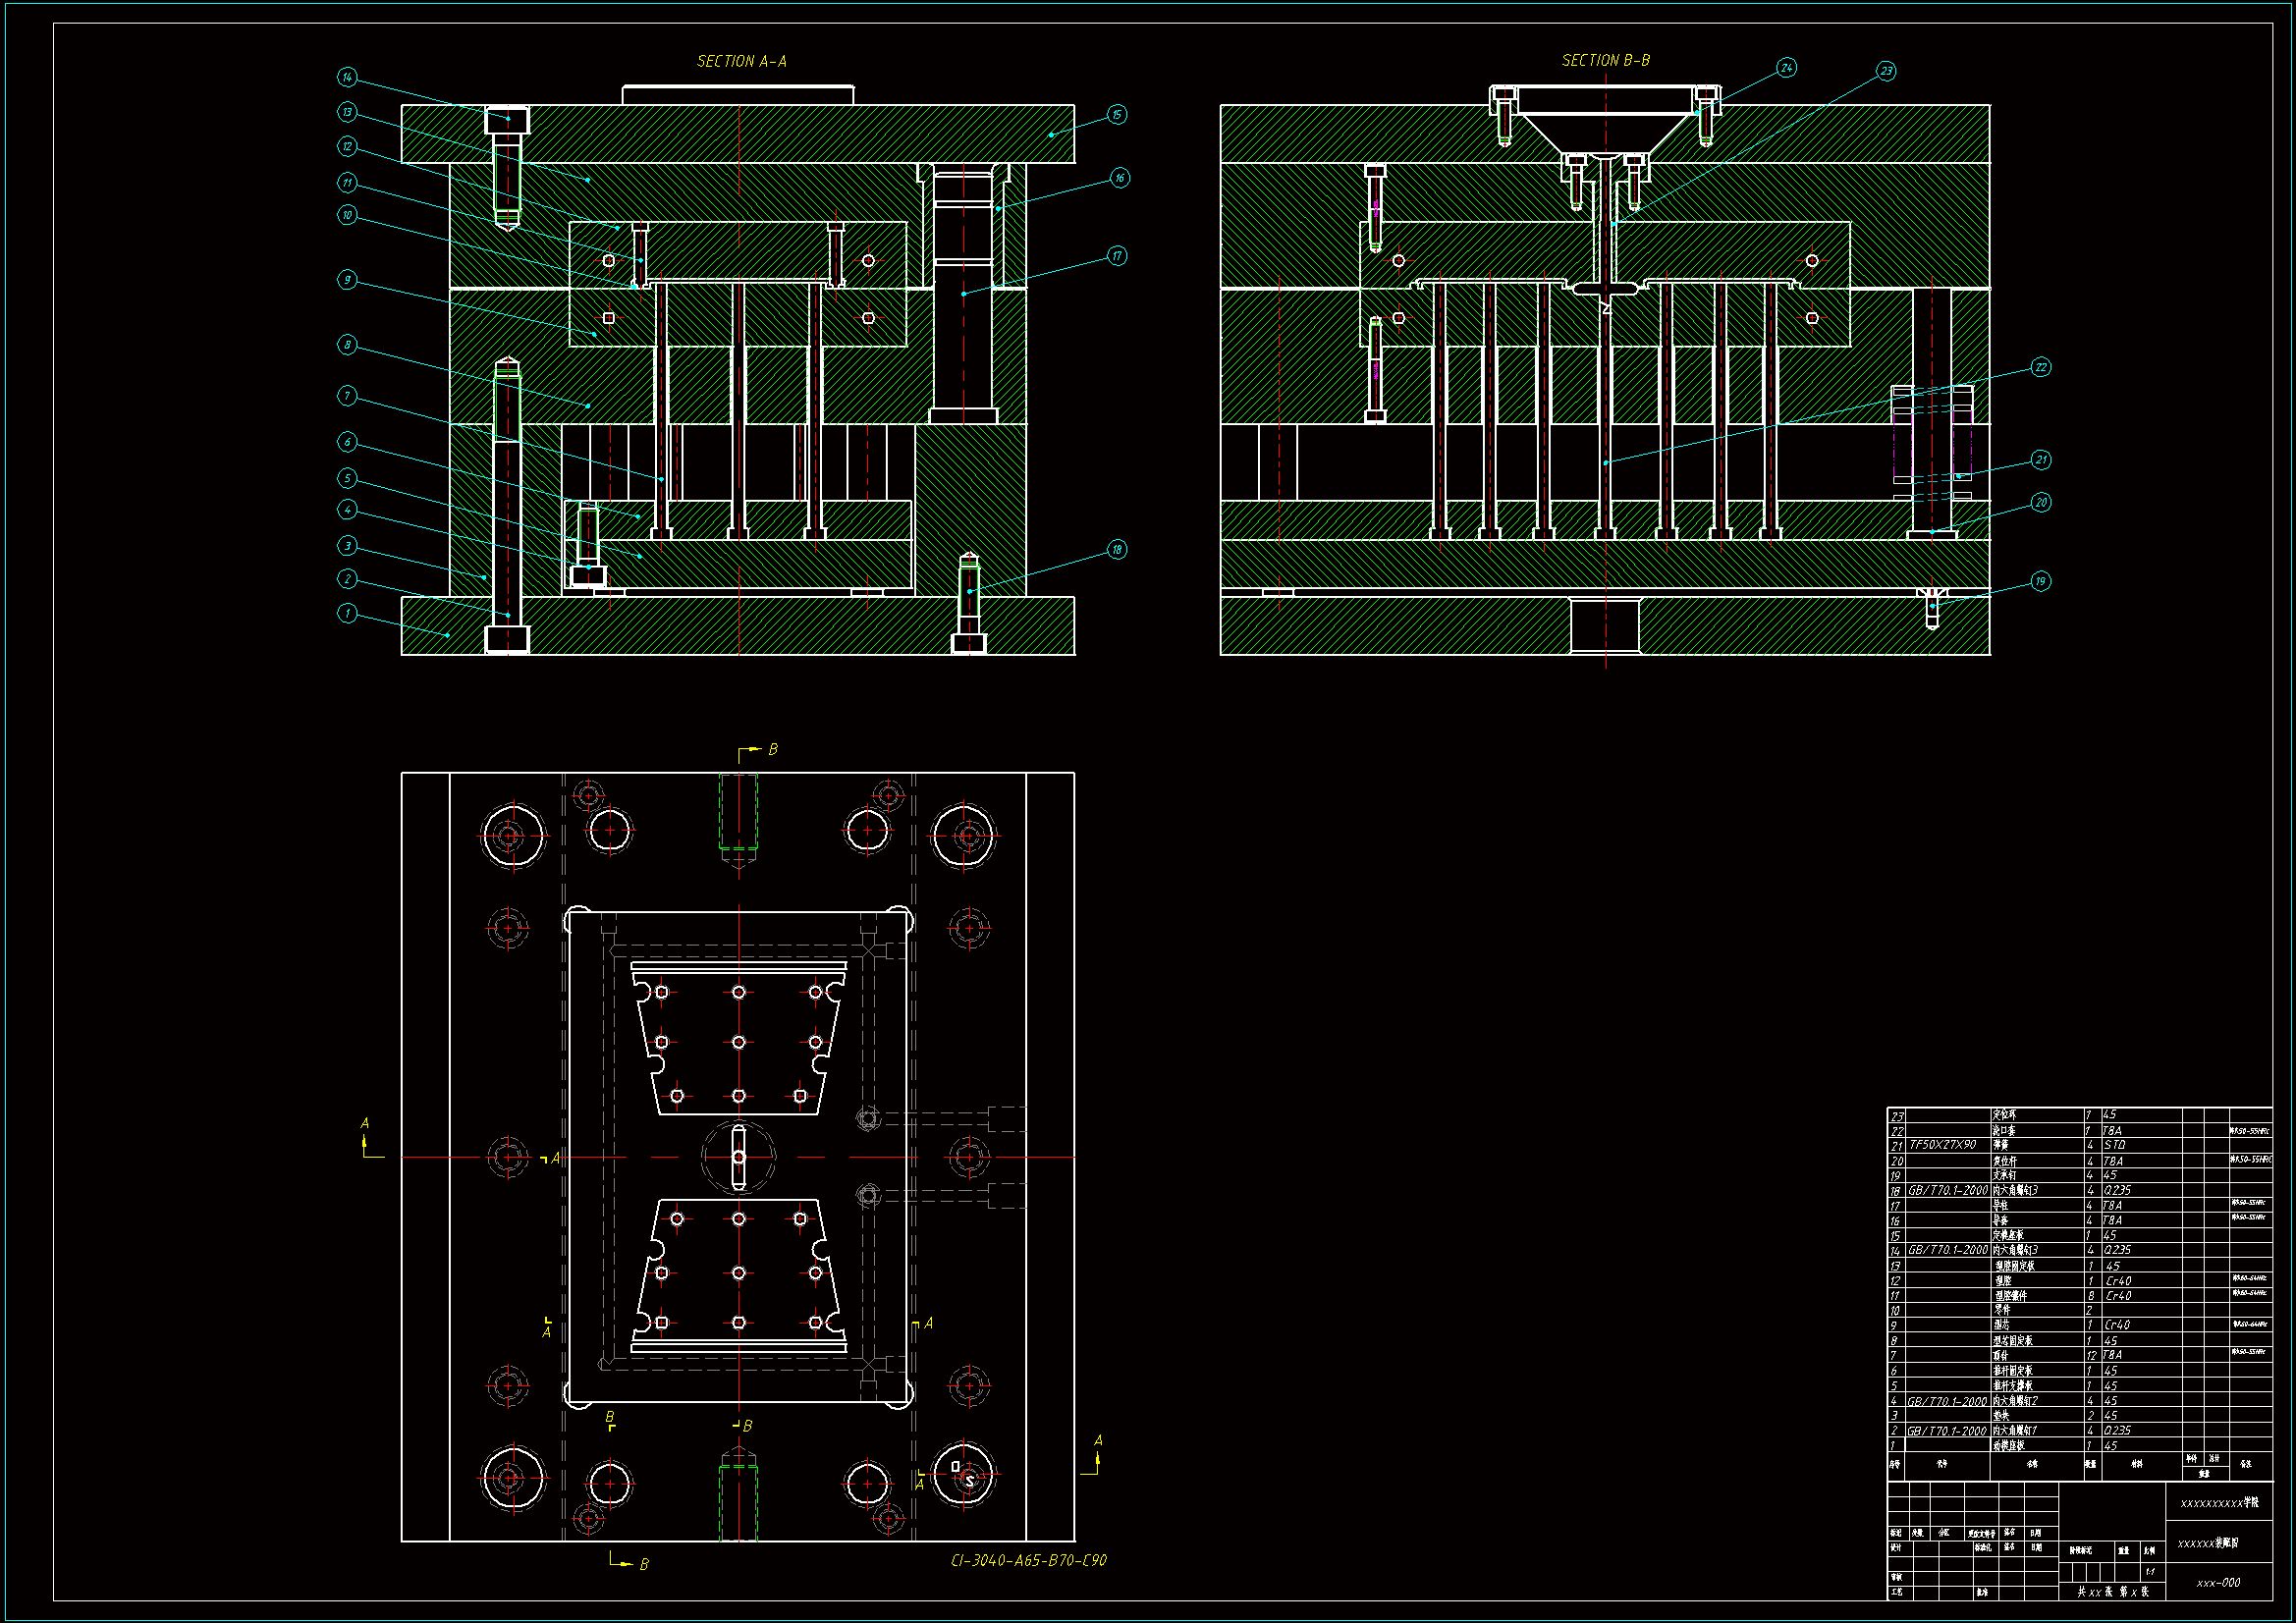Screen dimensions: 2296x1623
Task: Click part balloon number 18
Action: (1117, 550)
